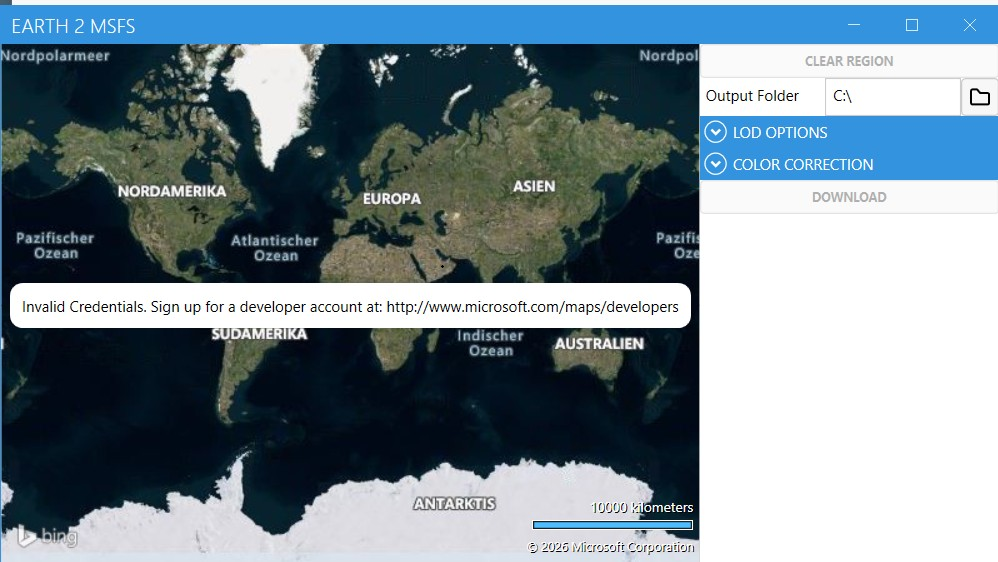Click the Output Folder label
The image size is (998, 562).
[752, 96]
